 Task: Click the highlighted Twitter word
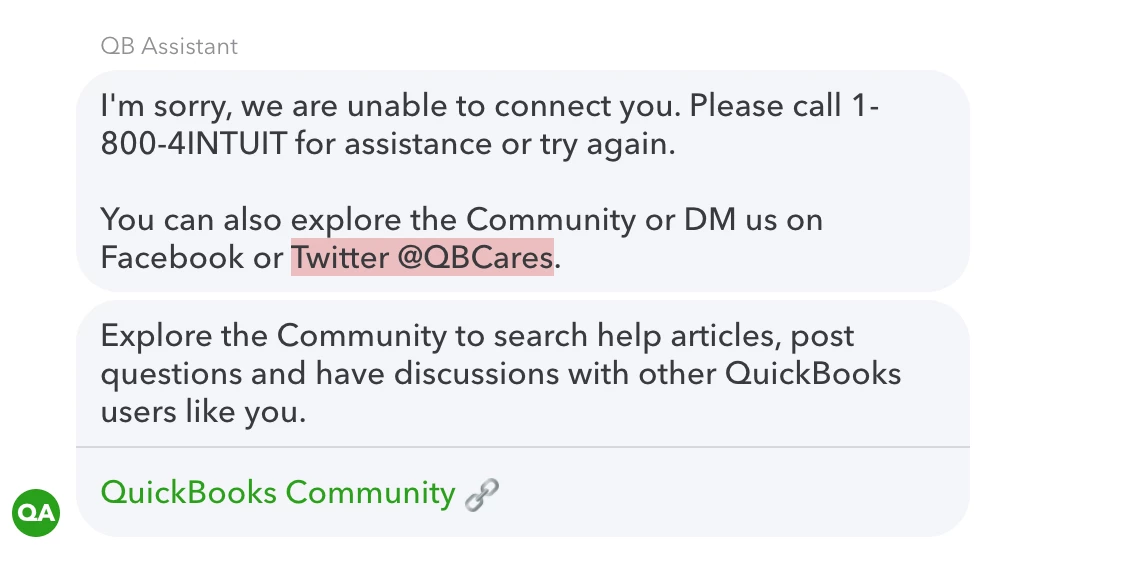(x=339, y=258)
